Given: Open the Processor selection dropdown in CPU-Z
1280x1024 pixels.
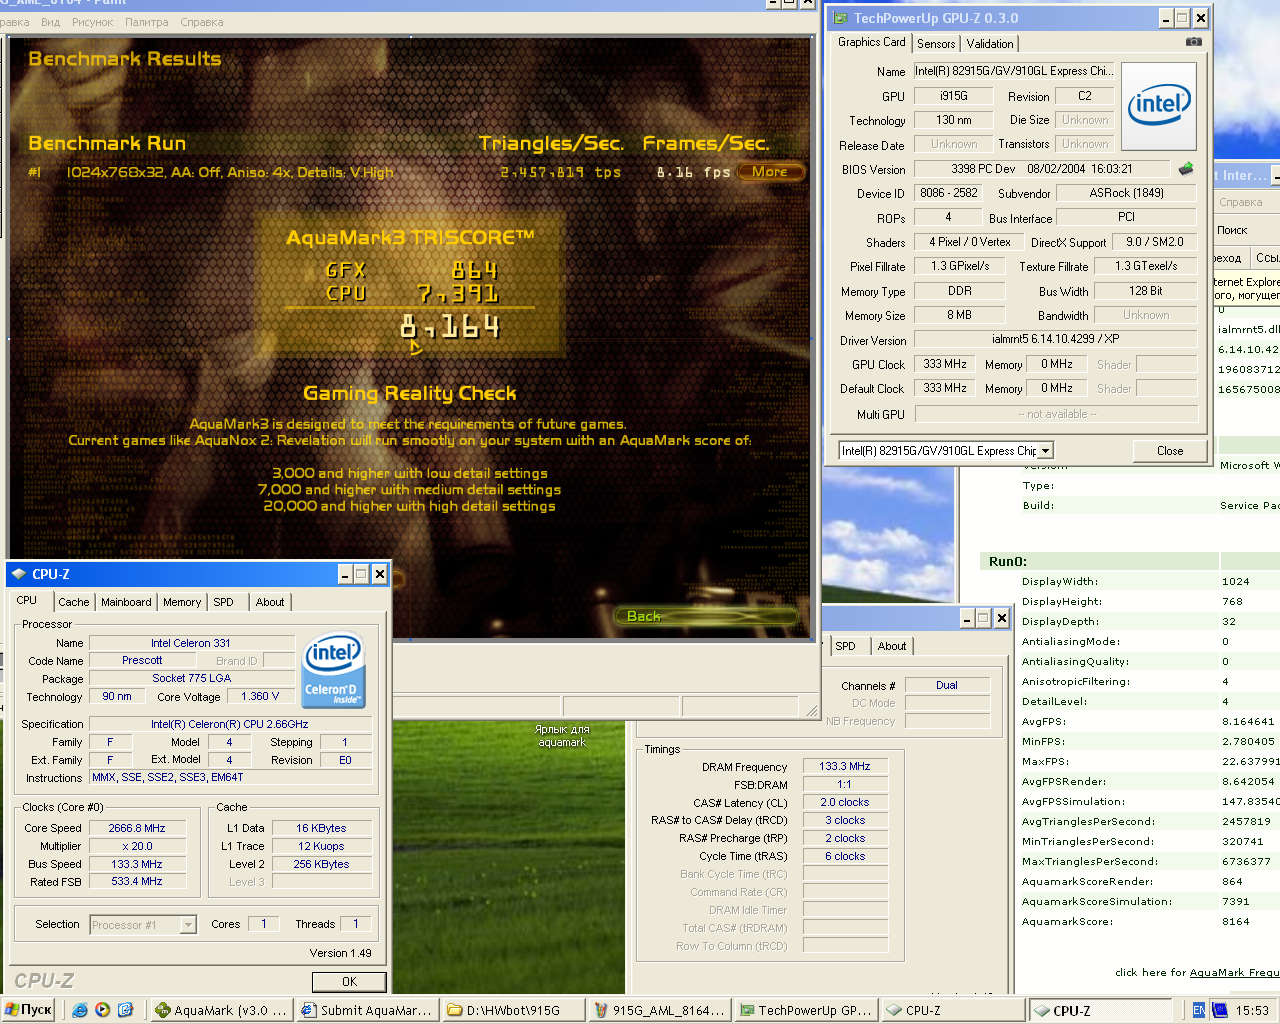Looking at the screenshot, I should (188, 925).
